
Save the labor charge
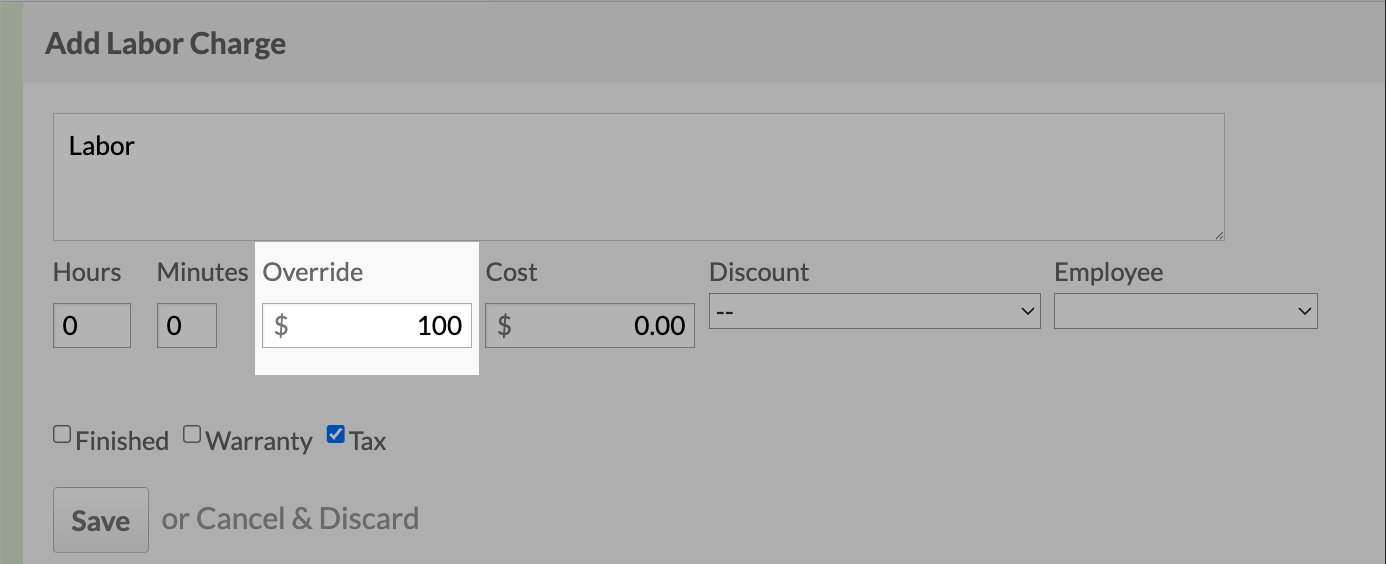(x=101, y=520)
